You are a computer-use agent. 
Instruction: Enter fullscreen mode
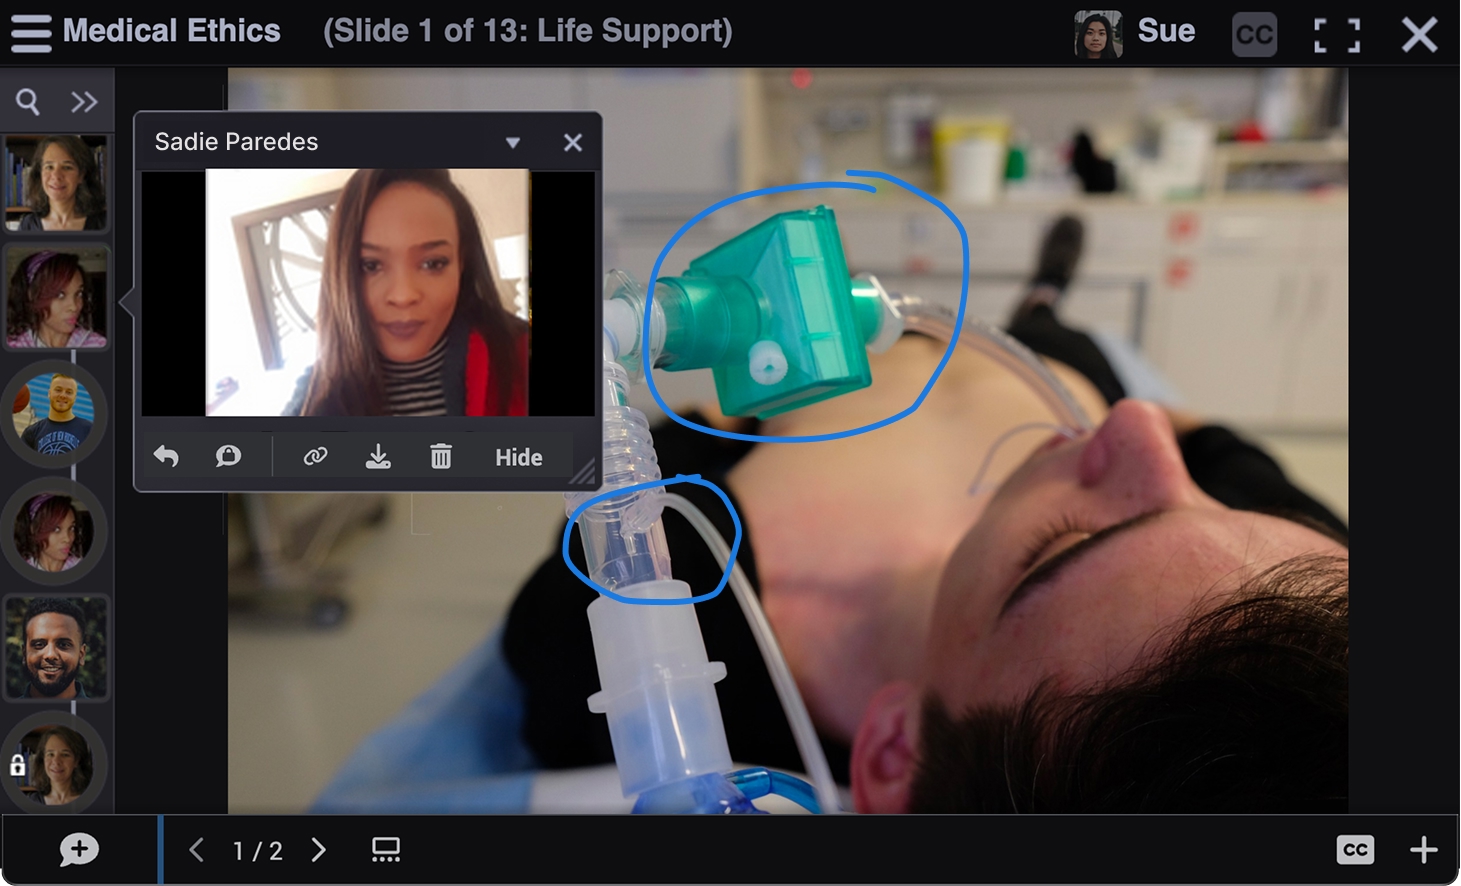pyautogui.click(x=1336, y=35)
